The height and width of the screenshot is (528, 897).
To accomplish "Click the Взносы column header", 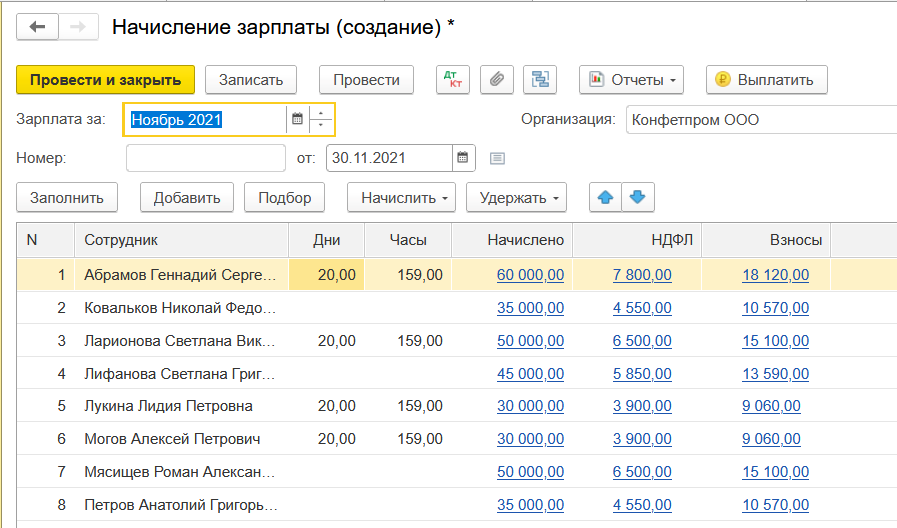I will point(766,240).
